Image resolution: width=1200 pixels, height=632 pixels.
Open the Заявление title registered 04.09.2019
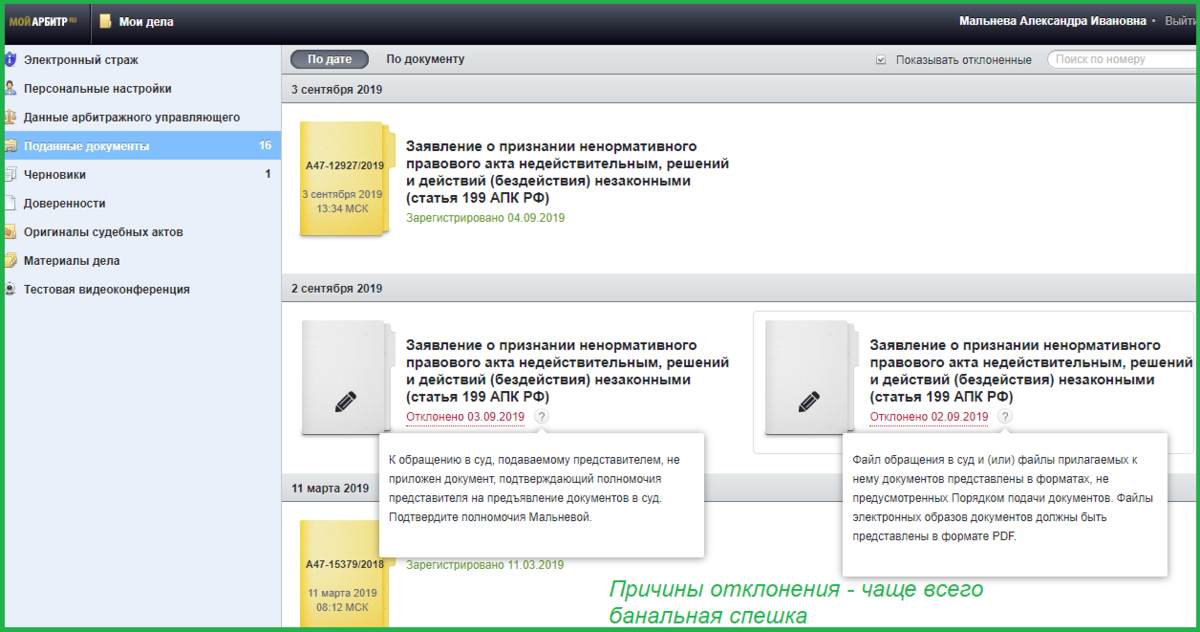[567, 172]
